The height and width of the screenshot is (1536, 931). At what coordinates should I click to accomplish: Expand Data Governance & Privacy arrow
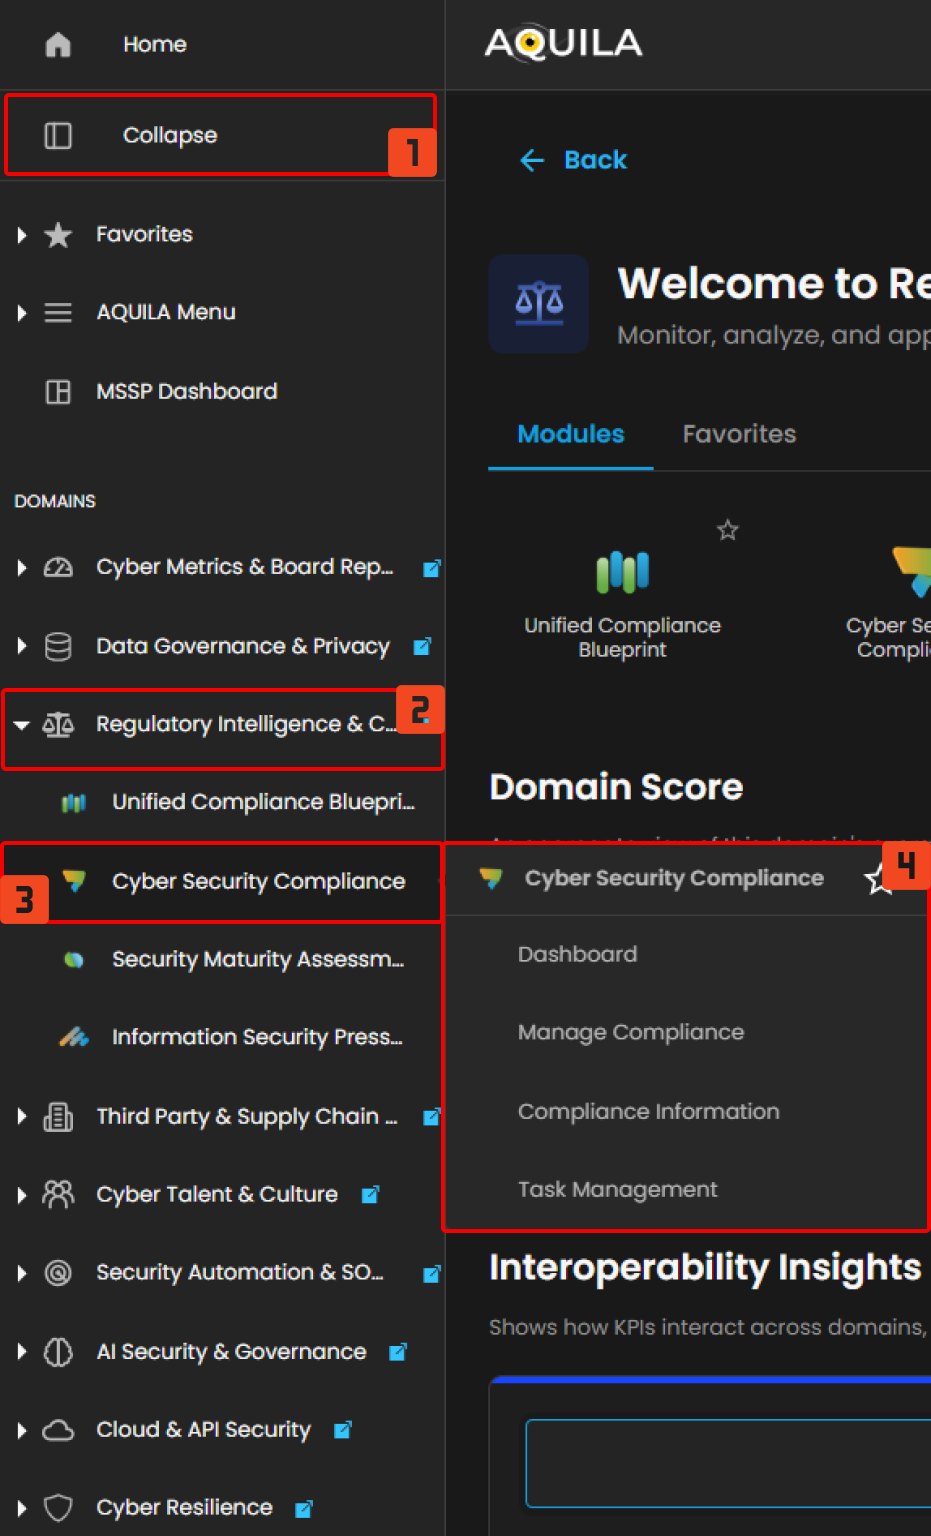tap(22, 646)
